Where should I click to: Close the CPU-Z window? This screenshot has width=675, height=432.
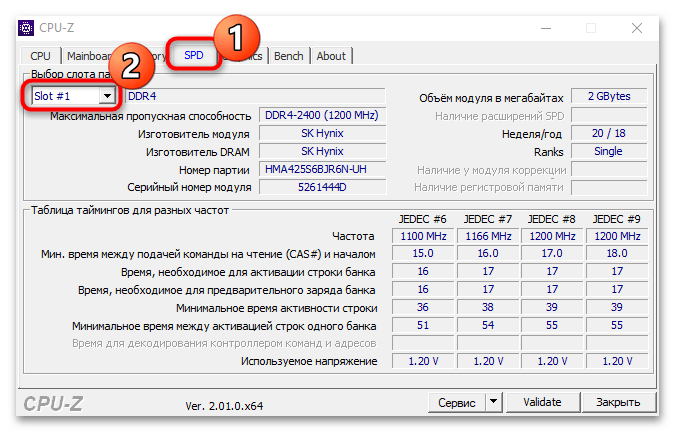coord(637,28)
